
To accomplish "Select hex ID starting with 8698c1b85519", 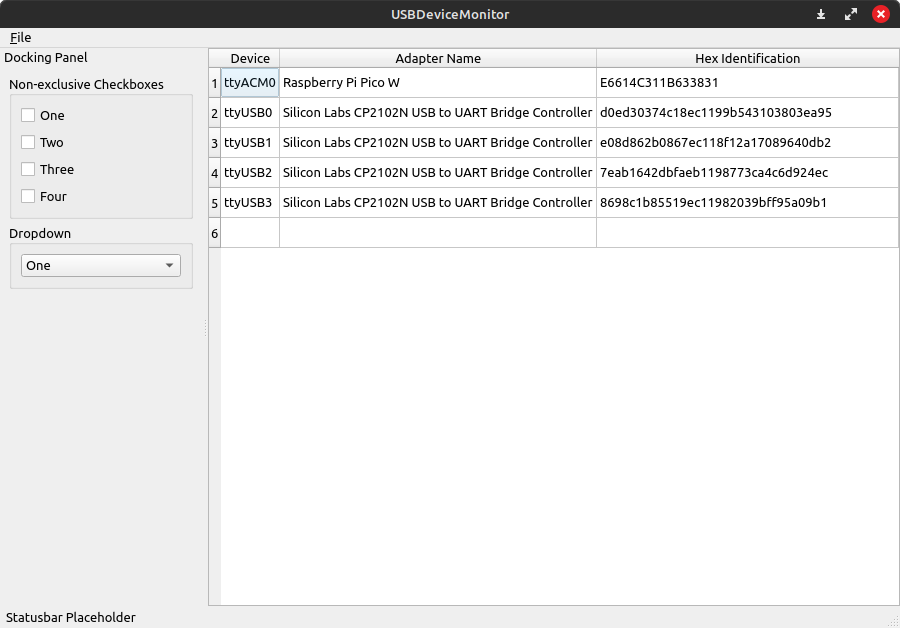I will click(x=747, y=202).
